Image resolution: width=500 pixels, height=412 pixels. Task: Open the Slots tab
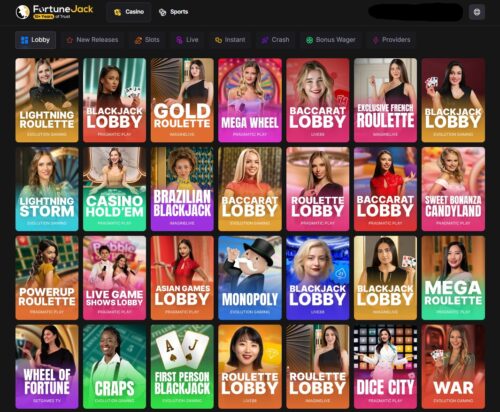coord(147,40)
